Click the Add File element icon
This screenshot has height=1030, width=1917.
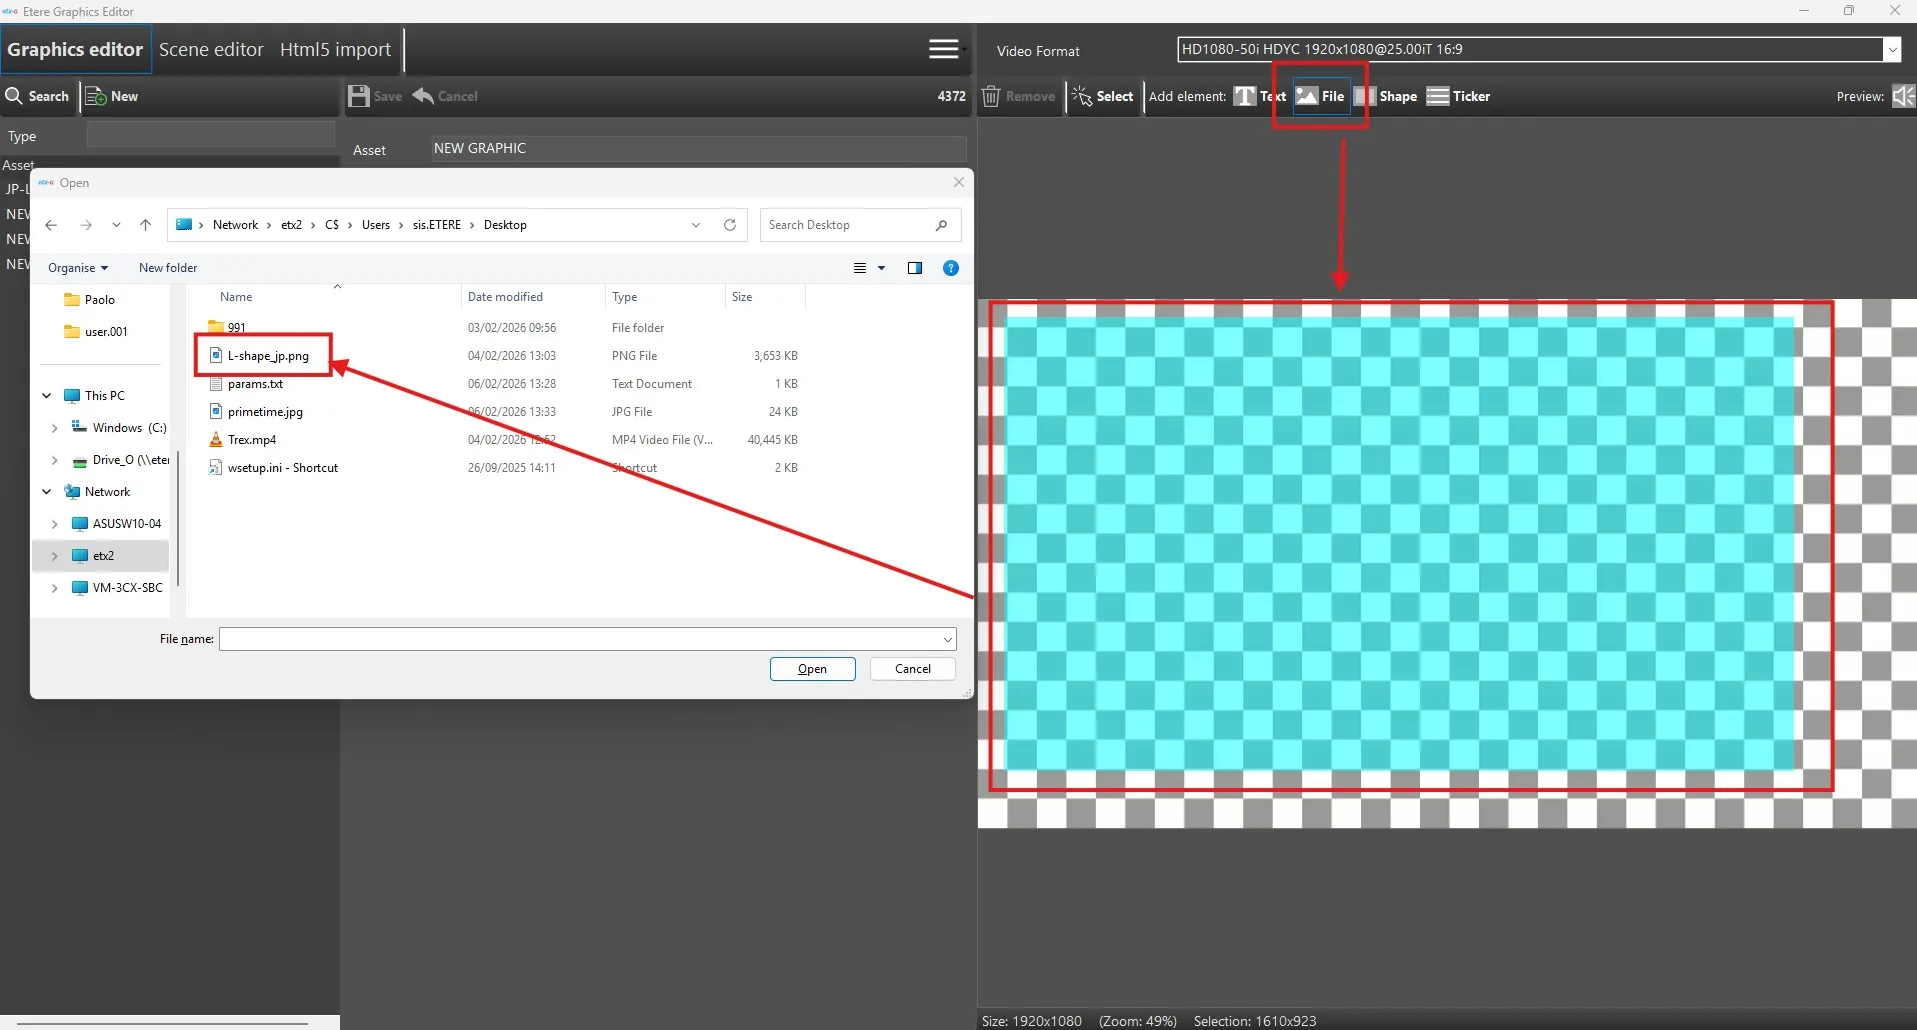point(1307,96)
